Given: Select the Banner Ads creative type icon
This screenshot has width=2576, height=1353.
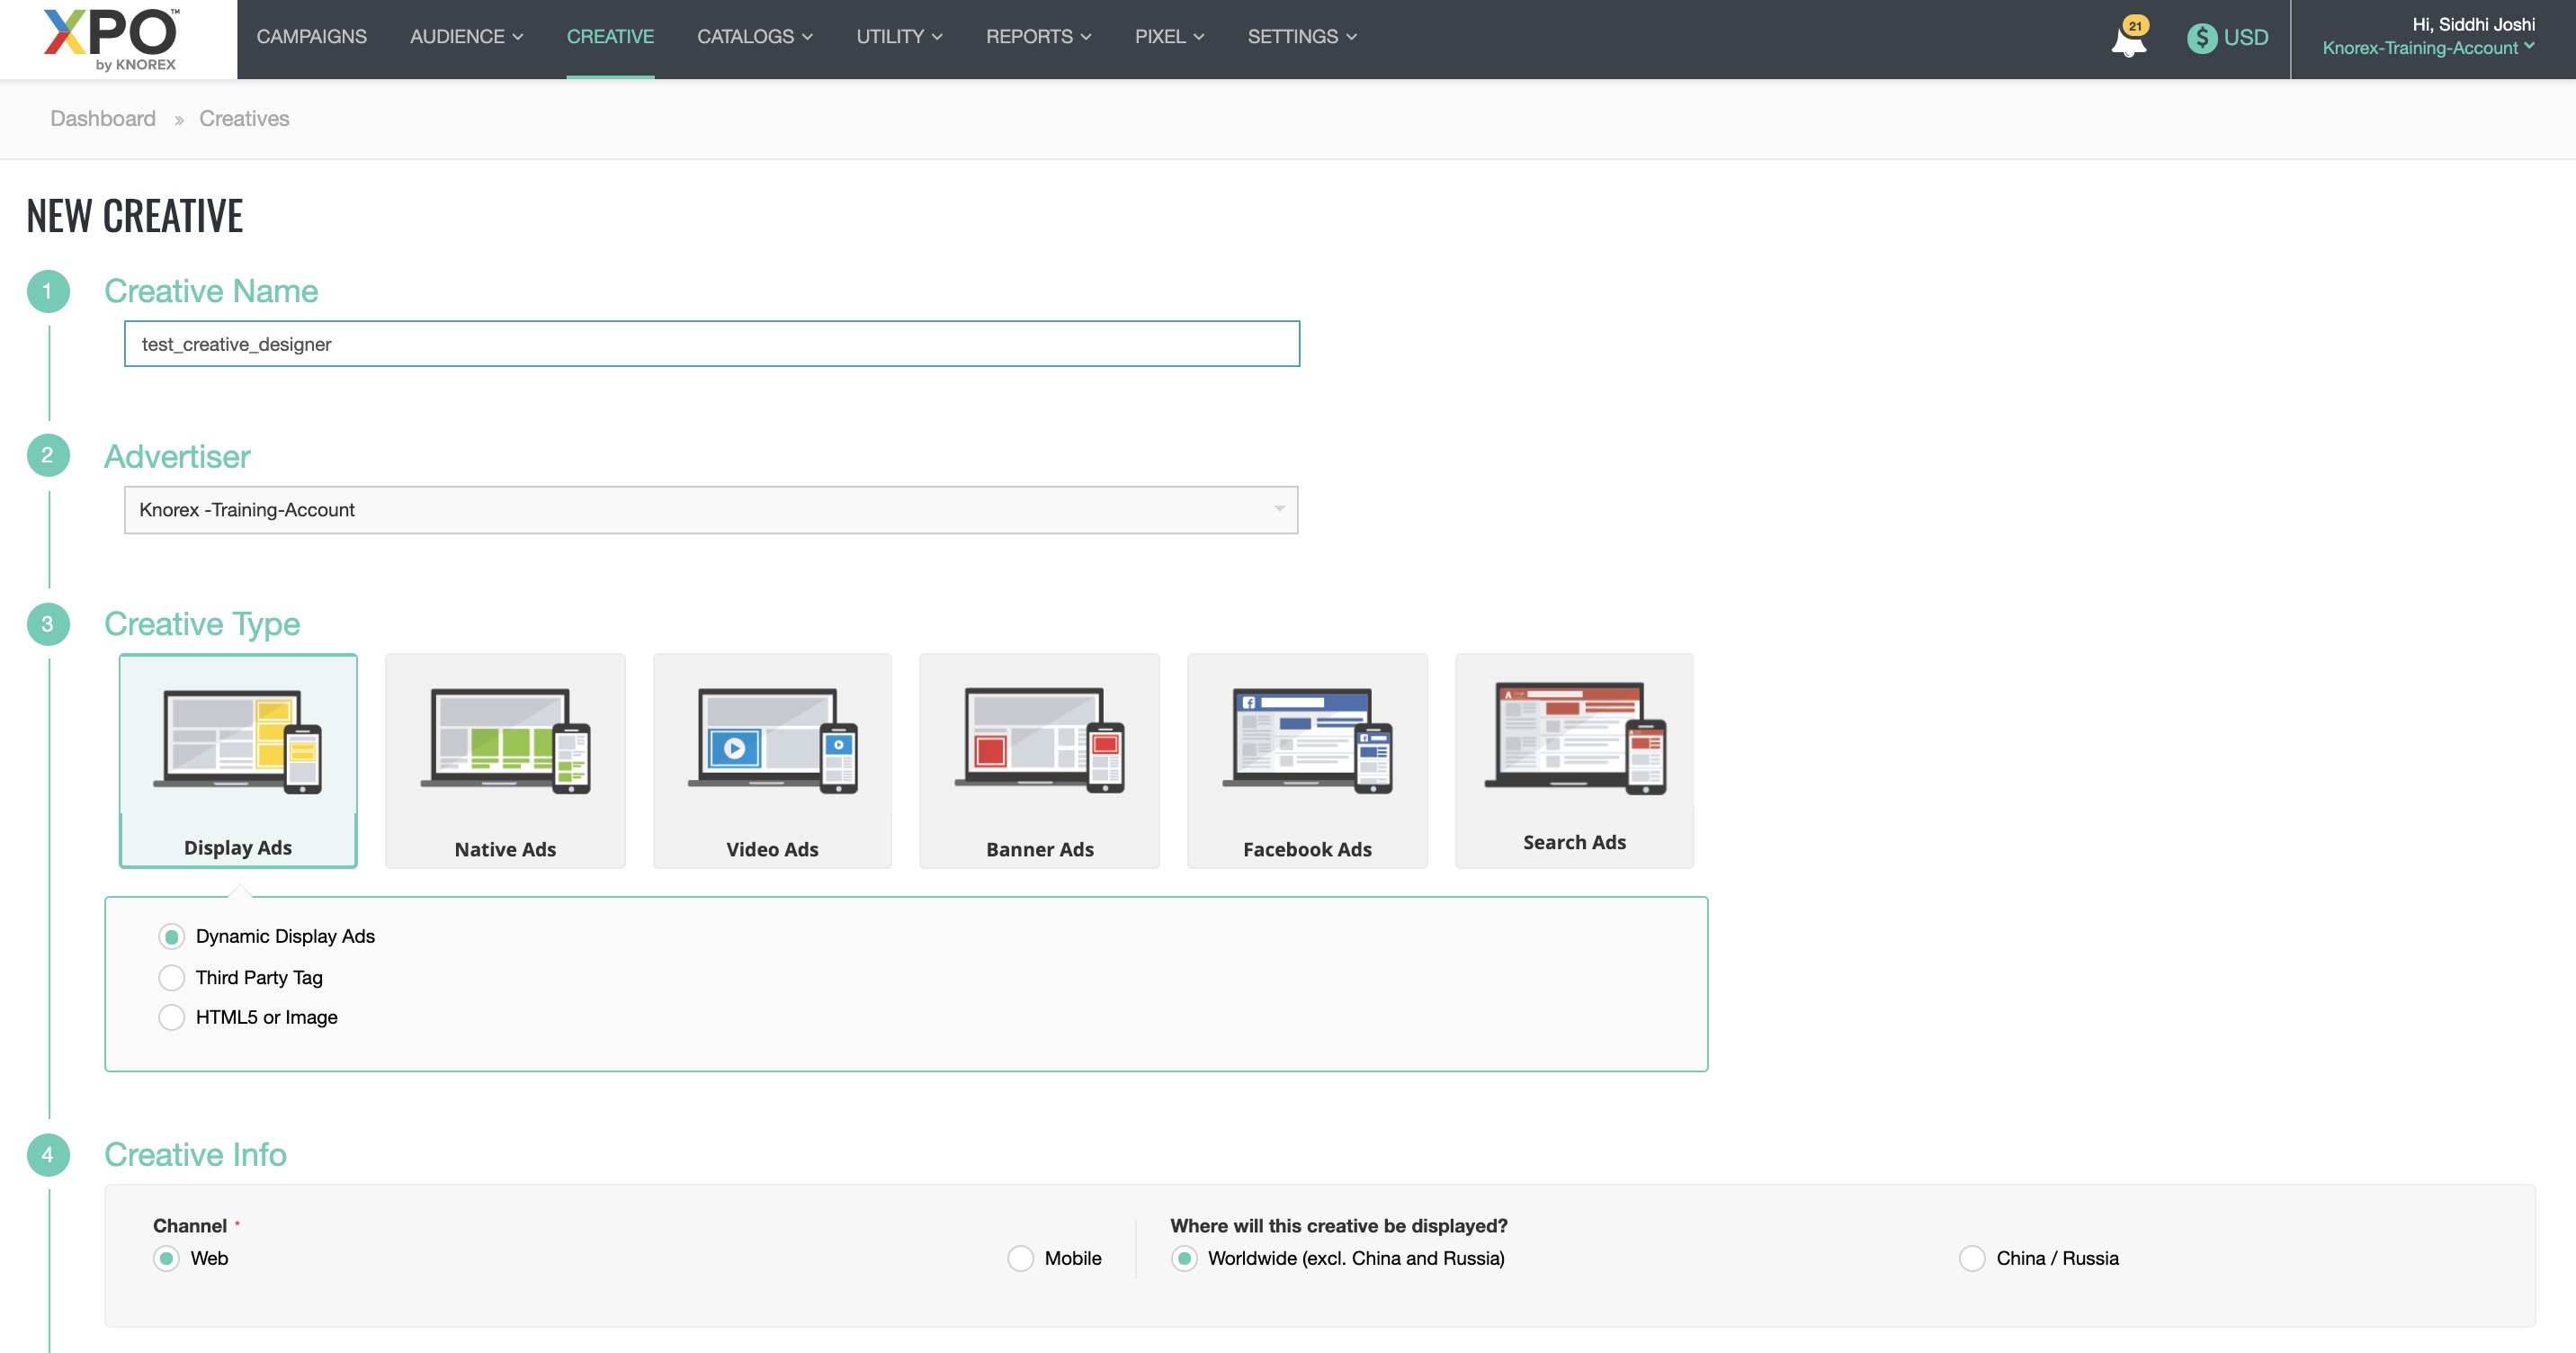Looking at the screenshot, I should [1039, 742].
